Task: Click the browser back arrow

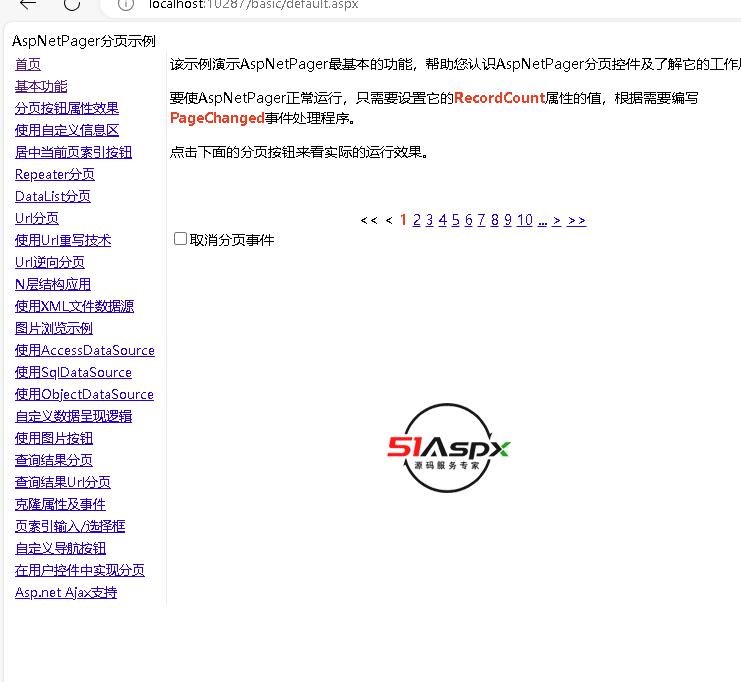Action: (28, 4)
